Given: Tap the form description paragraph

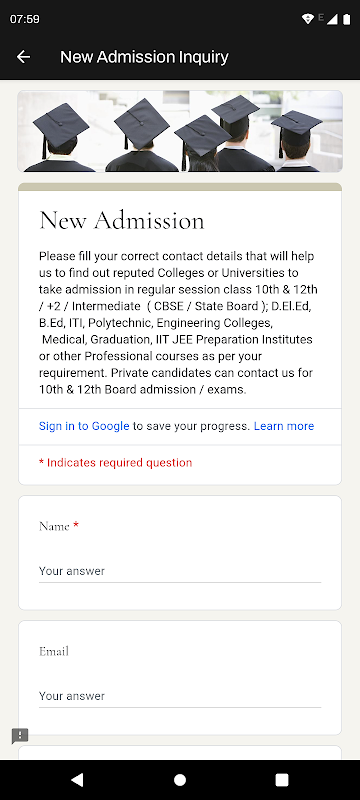Looking at the screenshot, I should pos(178,323).
